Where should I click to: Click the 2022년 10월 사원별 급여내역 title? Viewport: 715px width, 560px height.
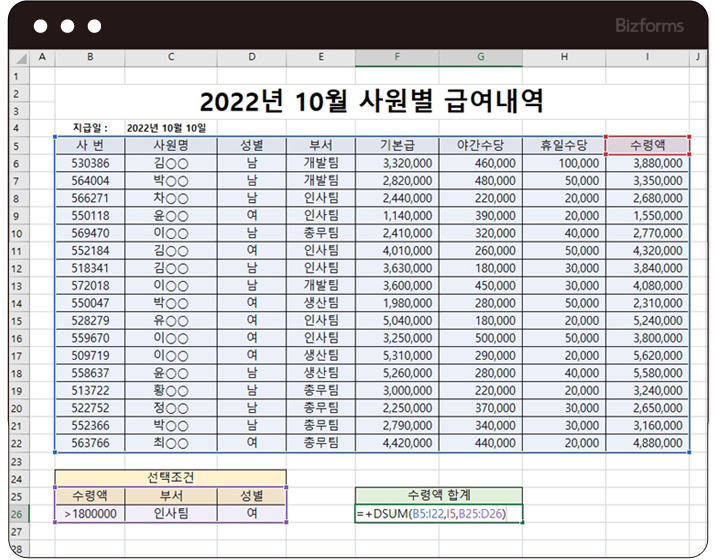point(371,101)
